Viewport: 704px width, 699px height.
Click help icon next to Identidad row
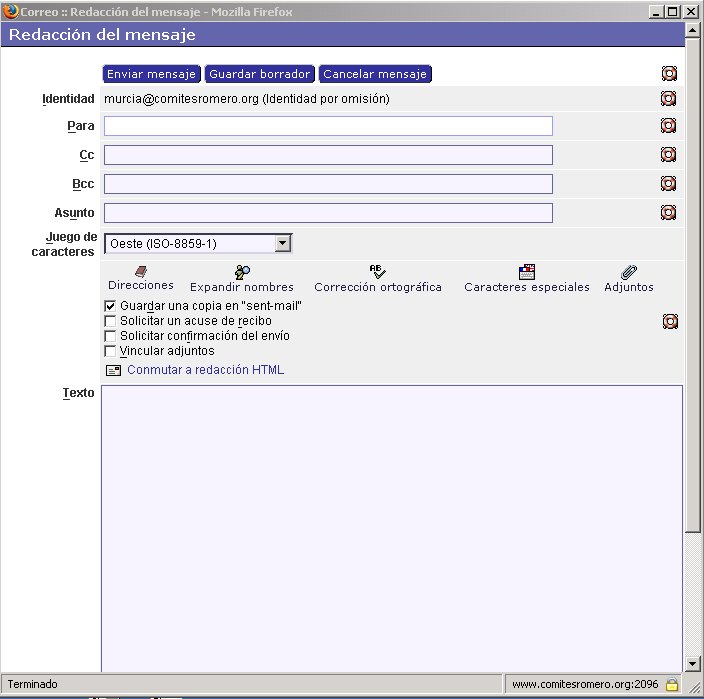[669, 99]
